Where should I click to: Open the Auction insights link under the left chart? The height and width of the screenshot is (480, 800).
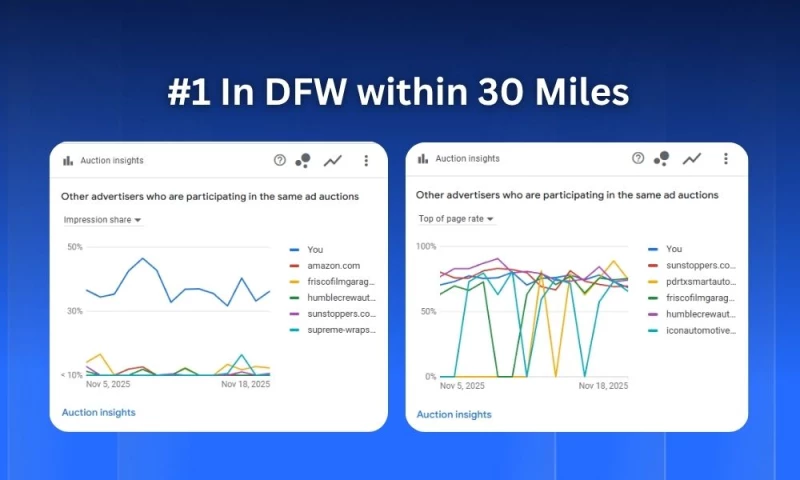pos(98,412)
